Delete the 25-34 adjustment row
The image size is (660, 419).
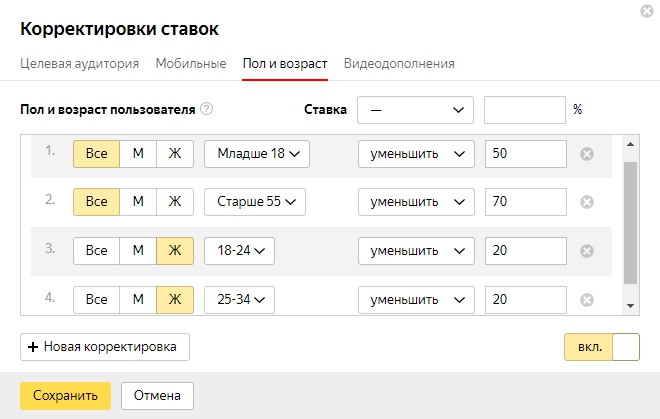tap(587, 300)
